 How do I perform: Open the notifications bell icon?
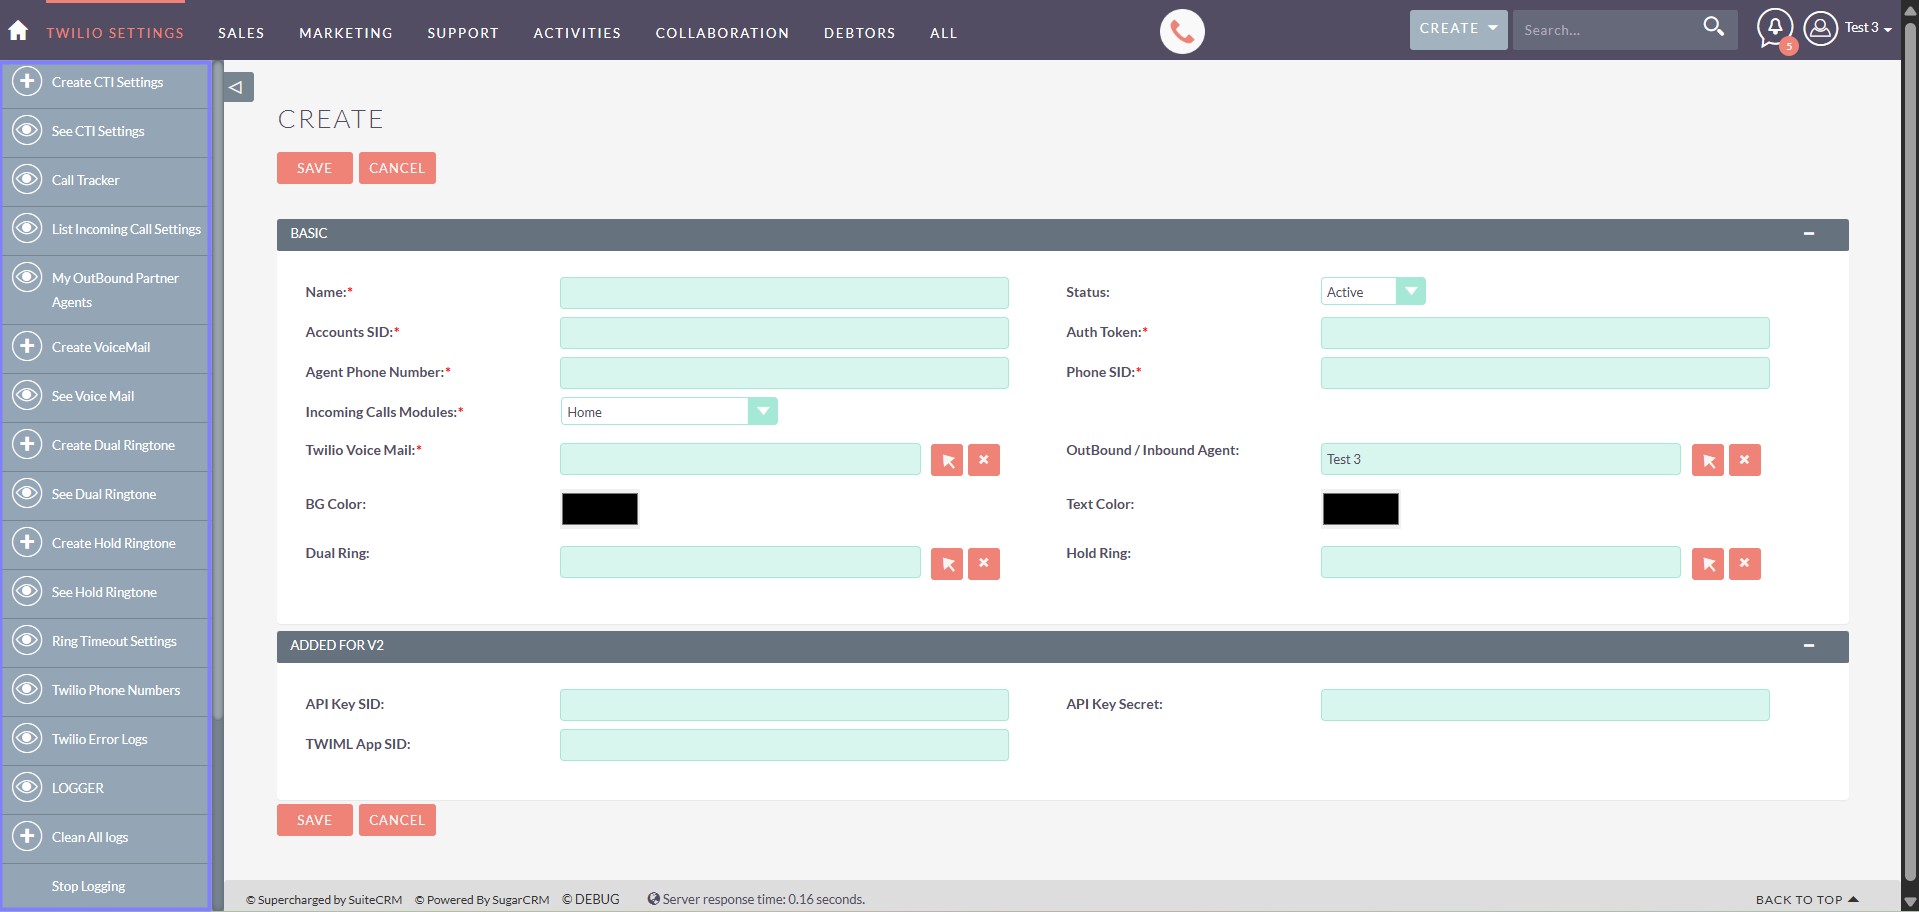pos(1774,28)
